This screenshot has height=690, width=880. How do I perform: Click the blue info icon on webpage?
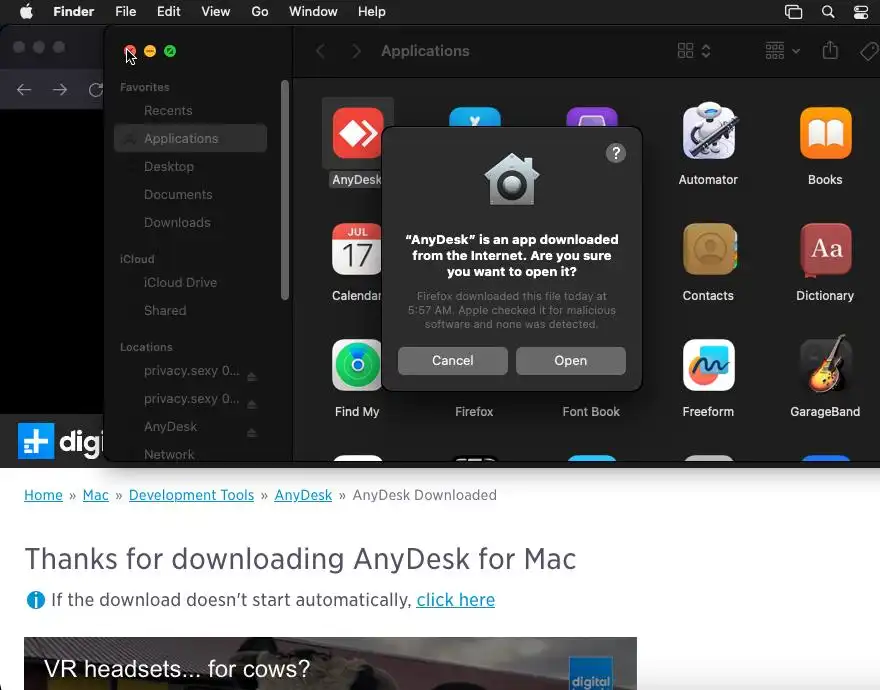(35, 600)
